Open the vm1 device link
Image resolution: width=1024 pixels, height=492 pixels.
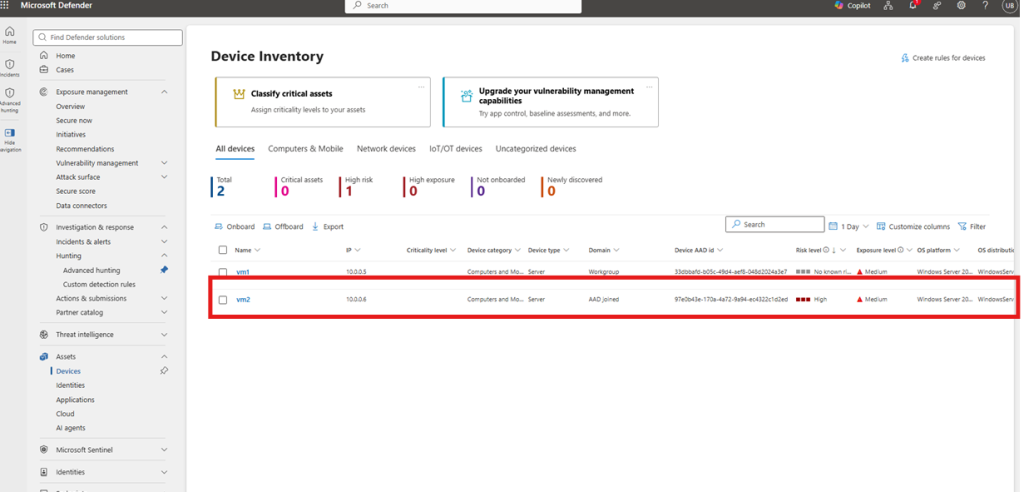243,272
